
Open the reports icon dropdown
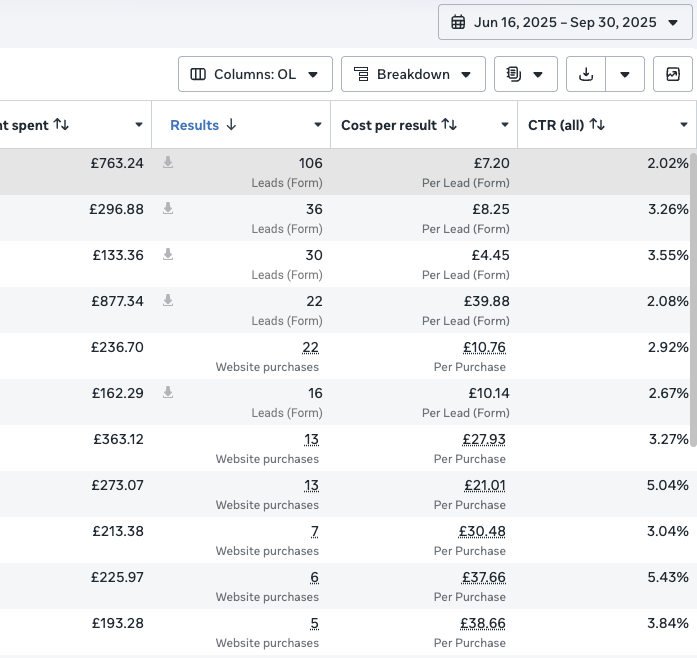click(x=526, y=74)
